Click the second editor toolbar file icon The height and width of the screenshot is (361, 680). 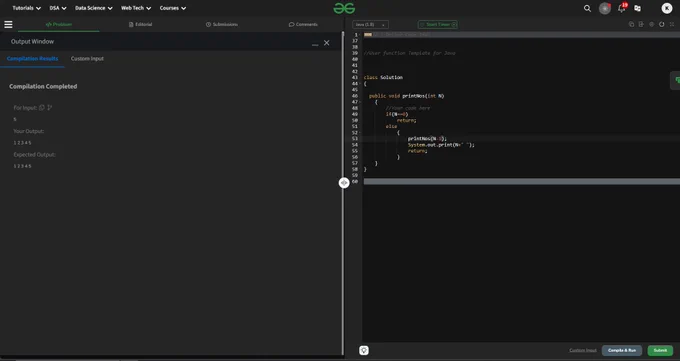[641, 24]
